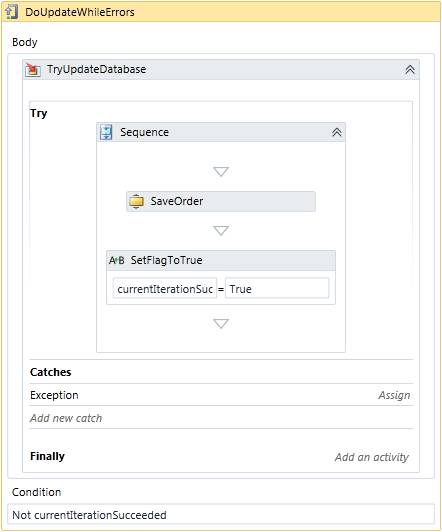
Task: Click the DoWhile activity icon beside DoUpdateWhileErrors
Action: (x=12, y=12)
